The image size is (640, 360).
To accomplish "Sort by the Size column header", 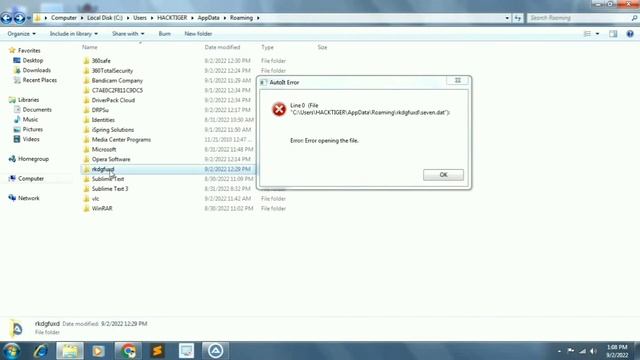I will [322, 47].
